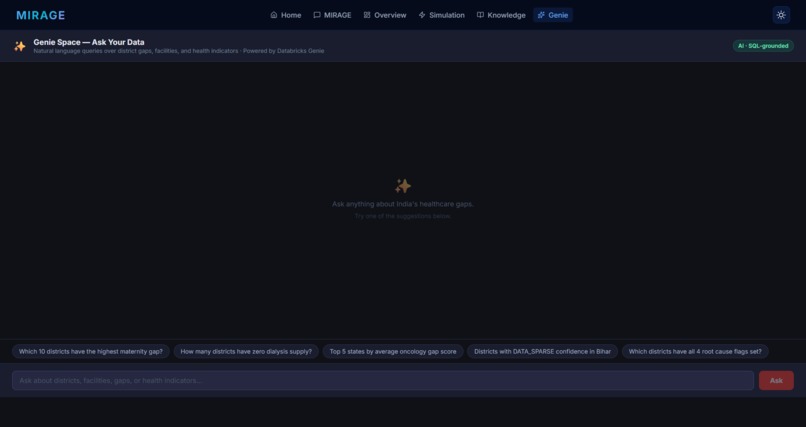Open the Home nav tab

point(286,15)
